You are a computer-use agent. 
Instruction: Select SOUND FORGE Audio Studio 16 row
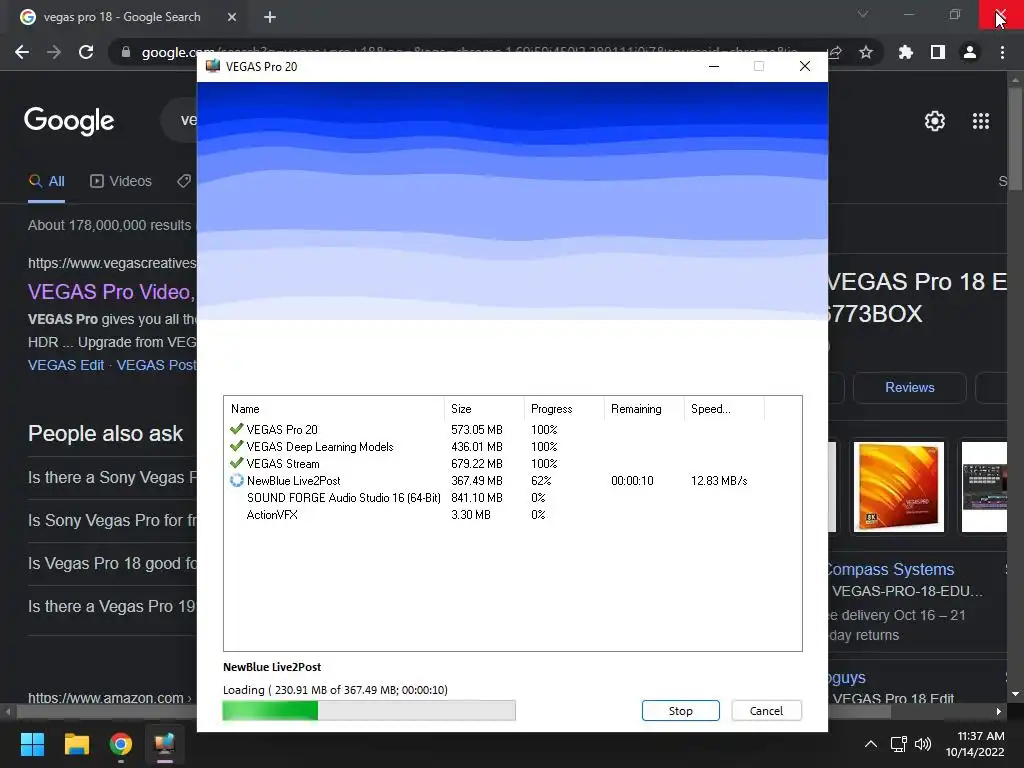(x=512, y=498)
